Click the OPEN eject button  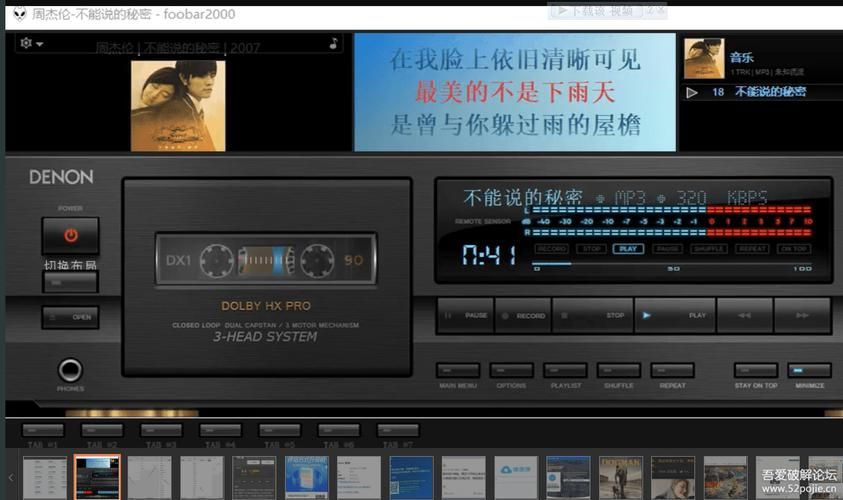click(x=70, y=317)
